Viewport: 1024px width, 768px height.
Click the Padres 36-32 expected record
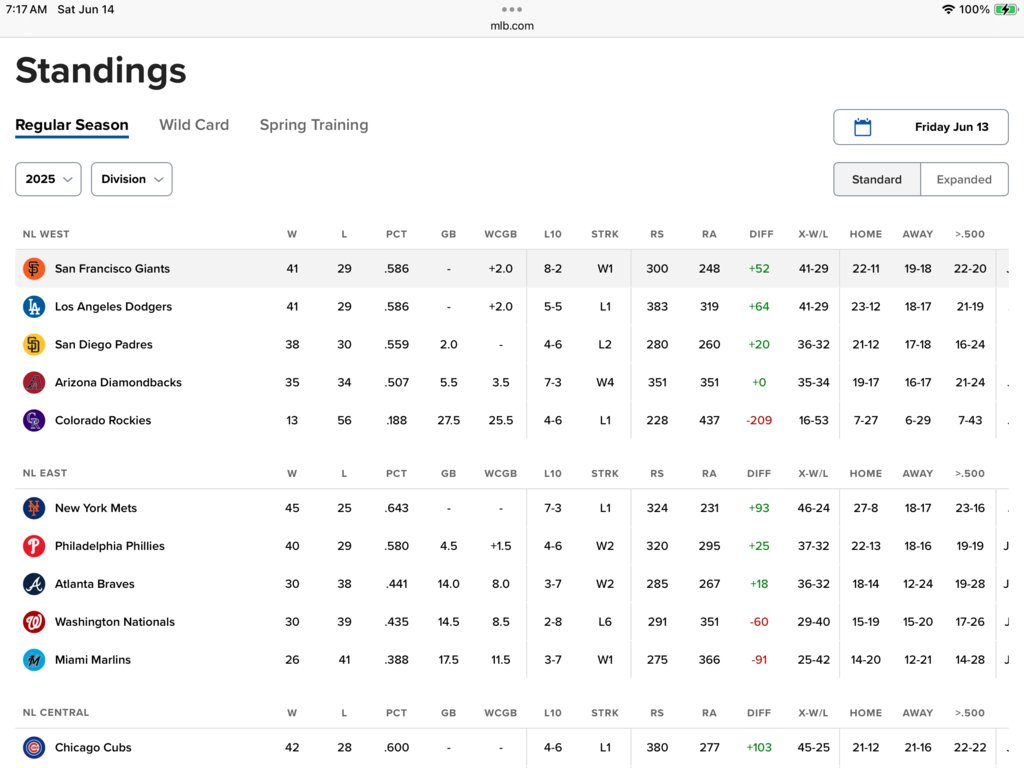(x=813, y=344)
